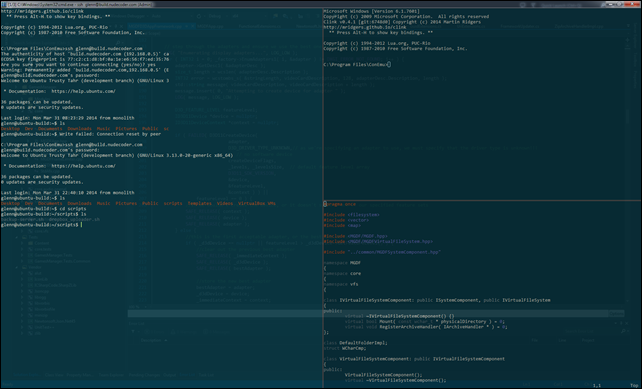Click the 'RegisterArchiveHandler' method line
642x389 pixels.
tap(427, 327)
